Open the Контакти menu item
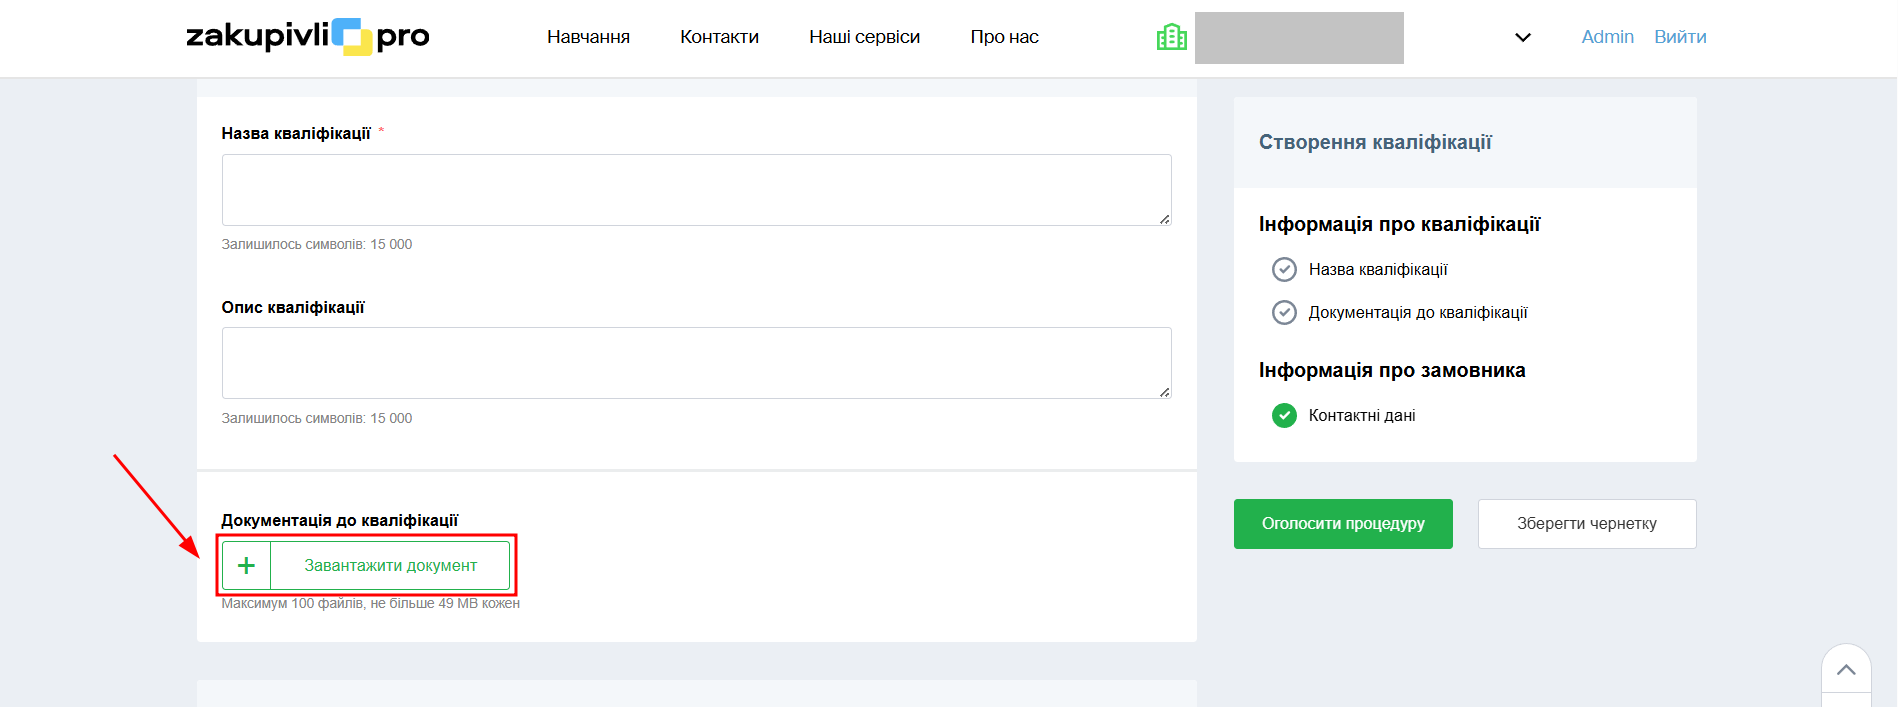 tap(719, 37)
